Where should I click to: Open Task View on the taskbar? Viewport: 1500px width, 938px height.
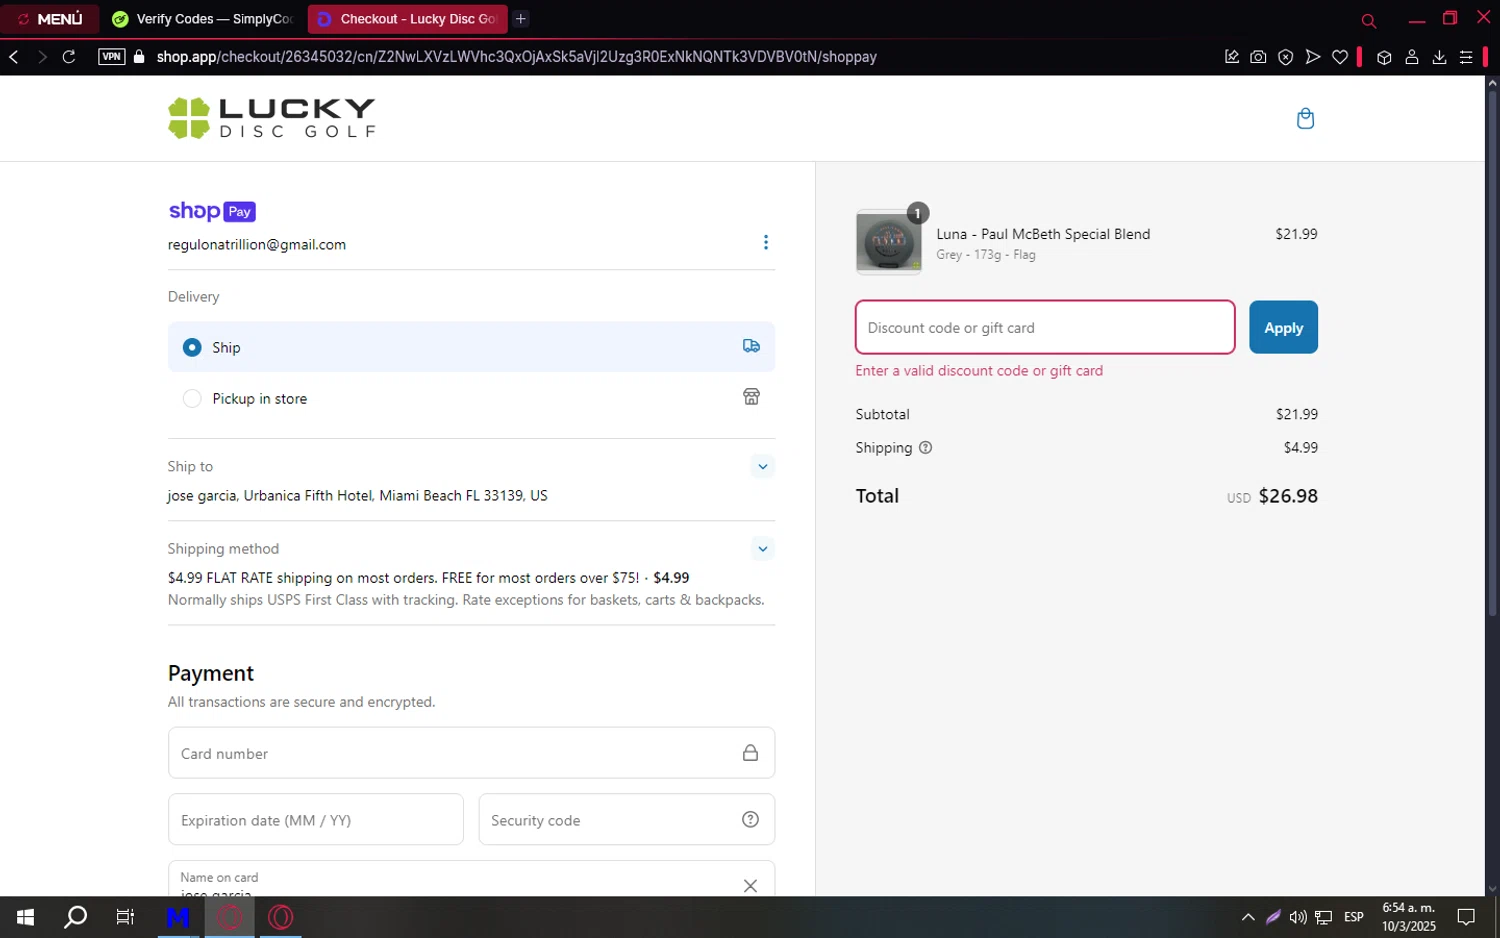125,917
